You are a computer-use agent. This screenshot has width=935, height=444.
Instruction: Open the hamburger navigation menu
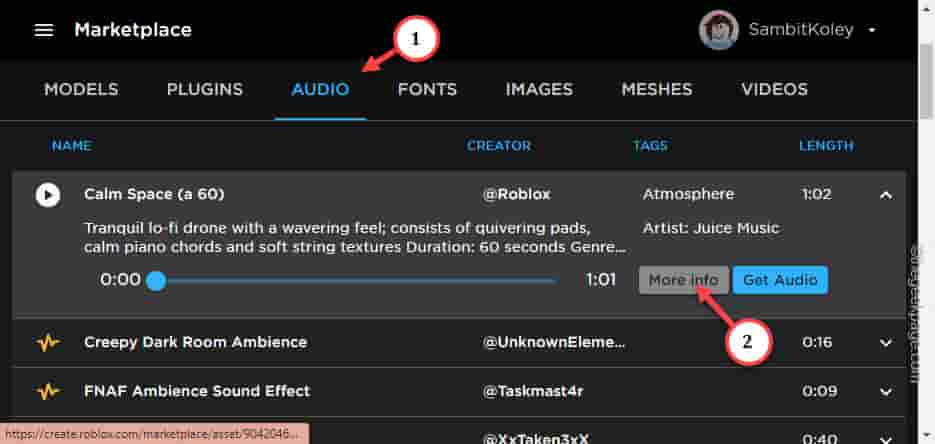coord(44,30)
